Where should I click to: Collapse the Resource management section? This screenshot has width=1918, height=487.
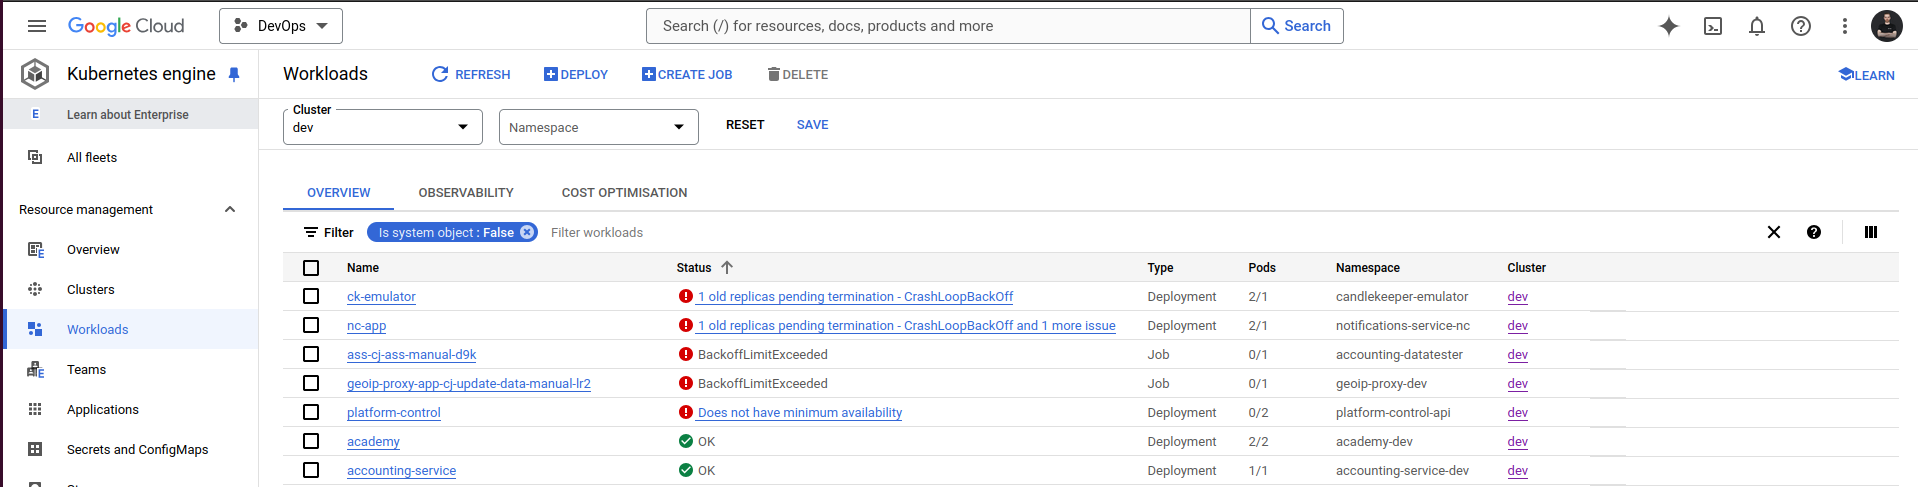coord(230,209)
